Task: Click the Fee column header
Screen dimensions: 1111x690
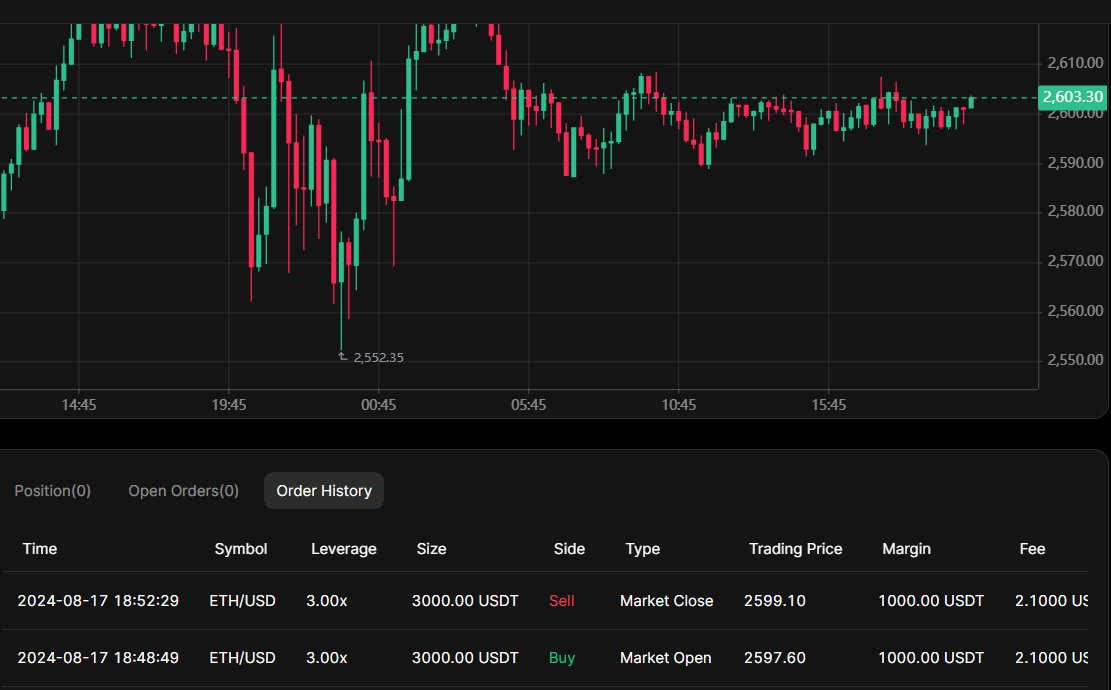Action: 1032,548
